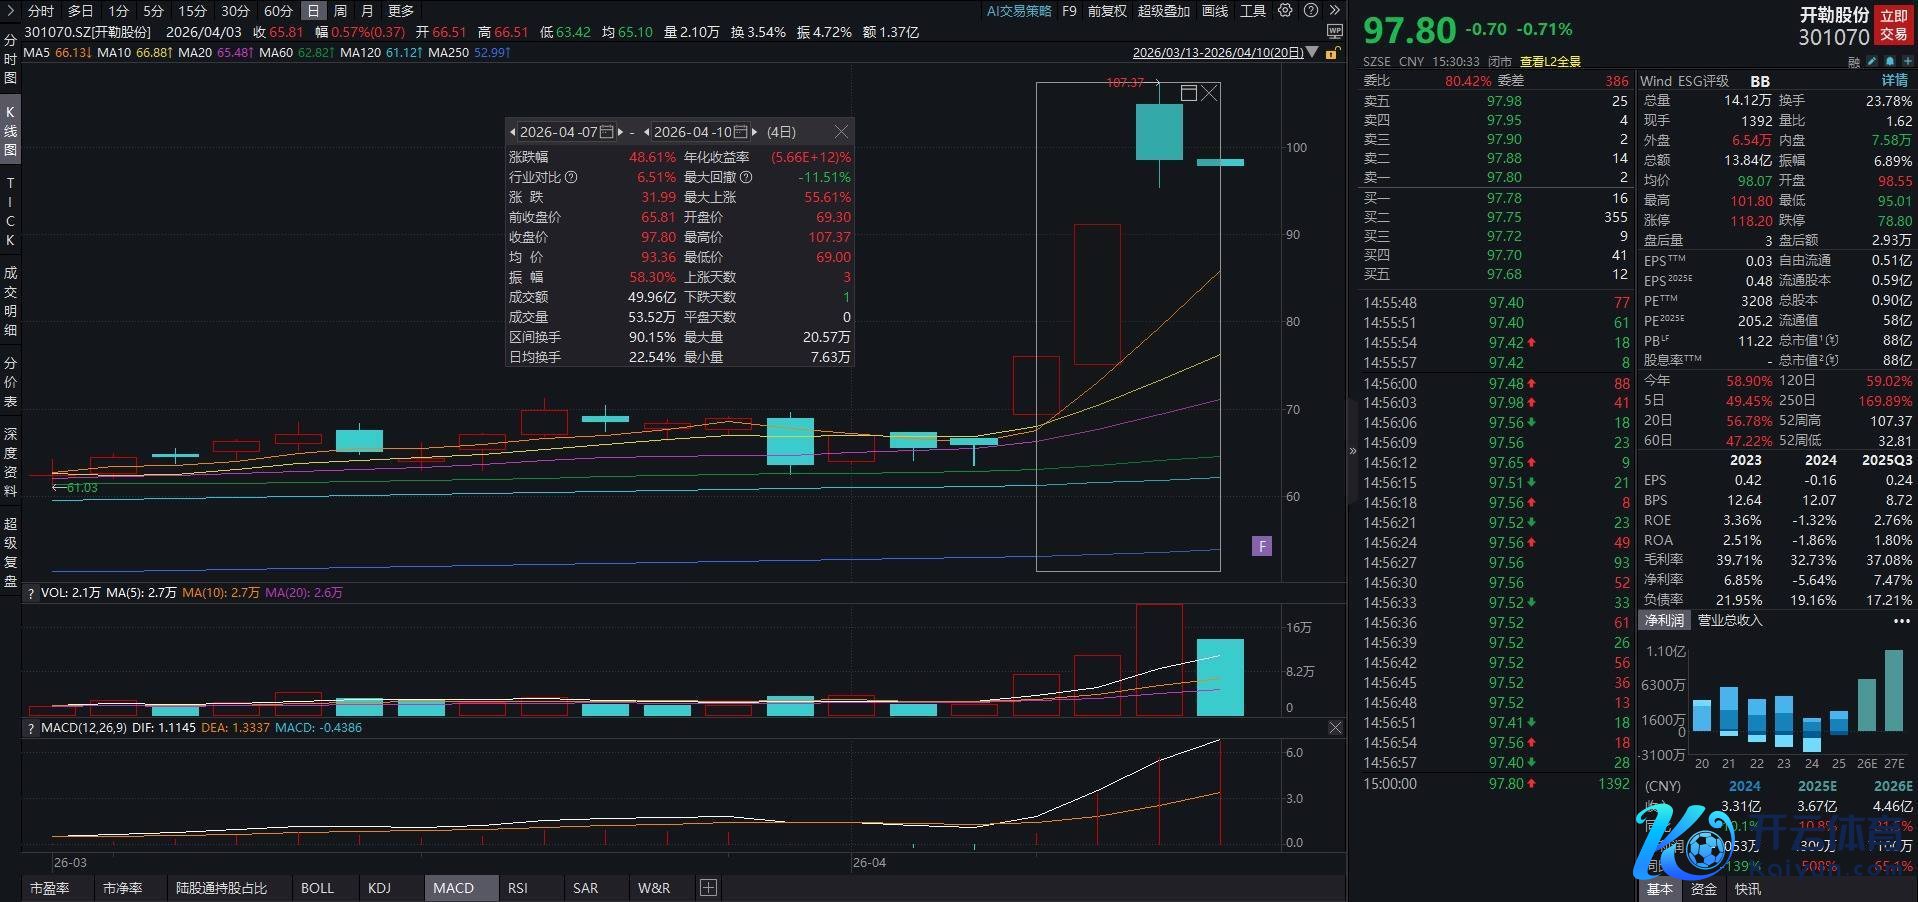Screen dimensions: 1918x902
Task: Toggle 前复权 price adjustment mode
Action: (1107, 11)
